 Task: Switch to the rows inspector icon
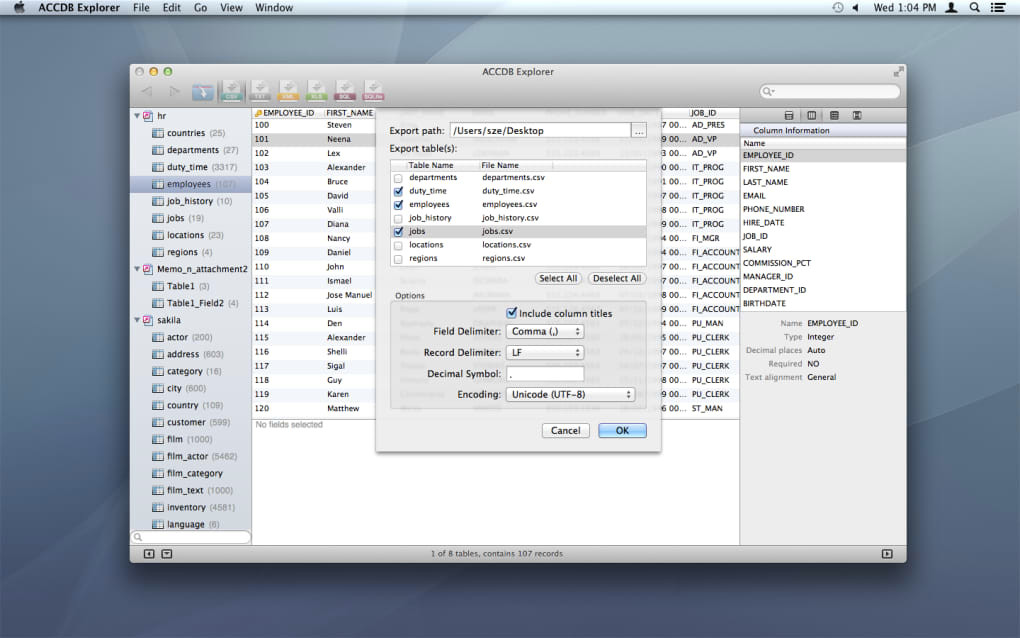pos(834,115)
